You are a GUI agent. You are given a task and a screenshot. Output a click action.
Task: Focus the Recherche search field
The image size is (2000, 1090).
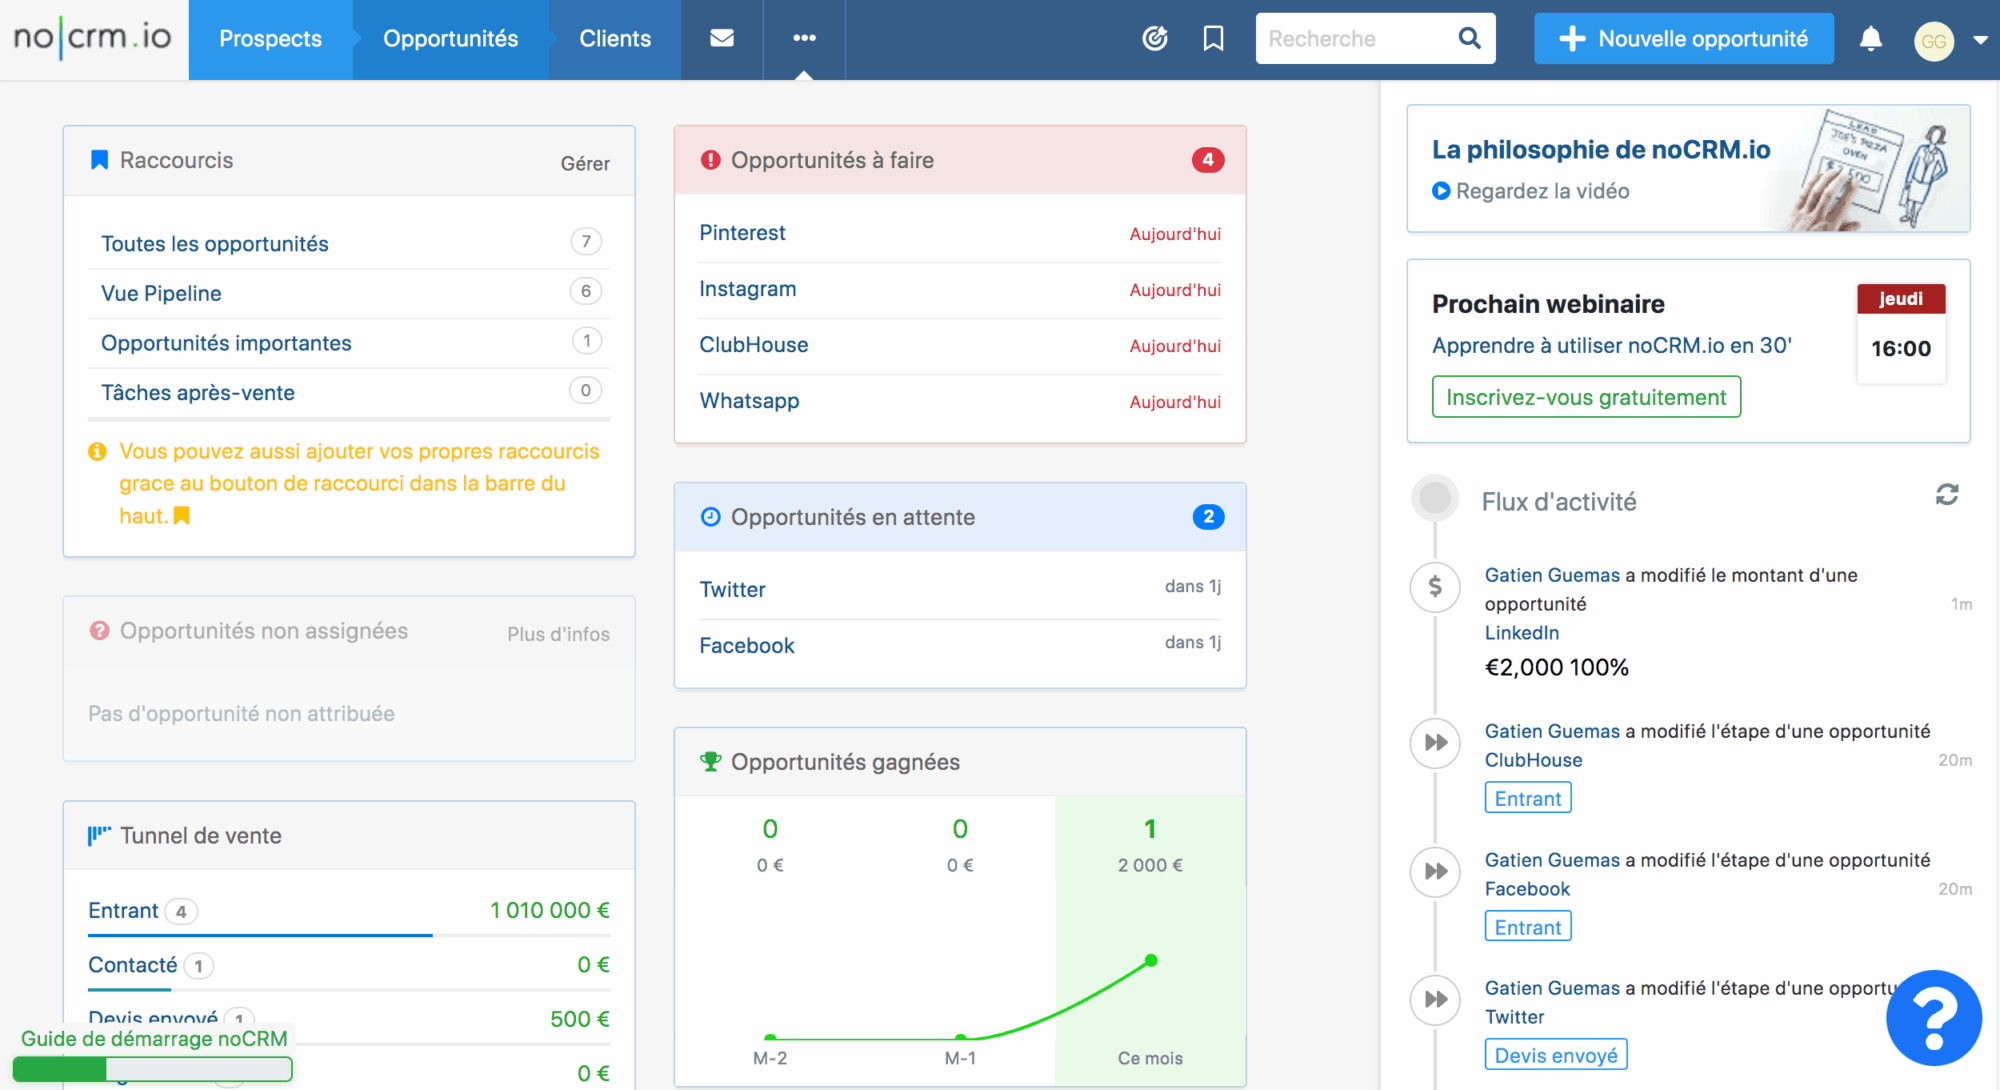[1355, 39]
